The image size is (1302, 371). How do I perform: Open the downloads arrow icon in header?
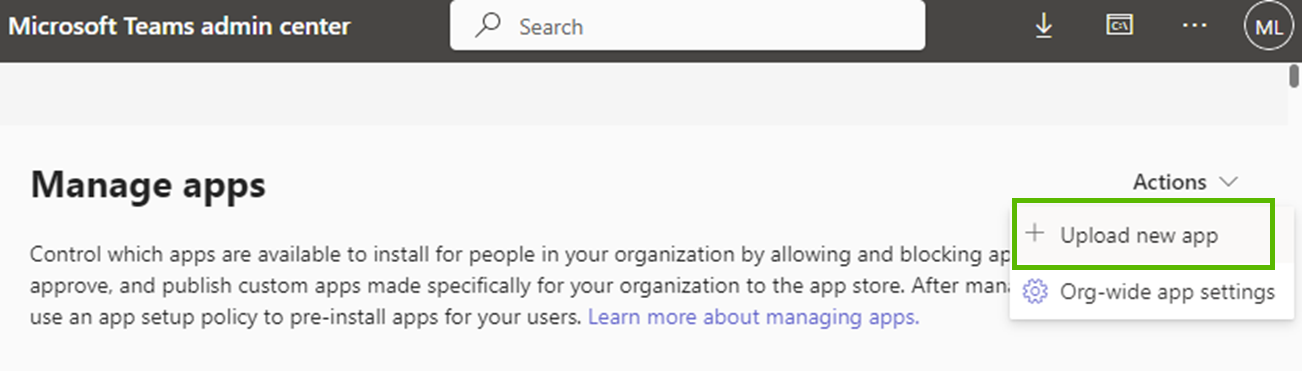tap(1044, 27)
